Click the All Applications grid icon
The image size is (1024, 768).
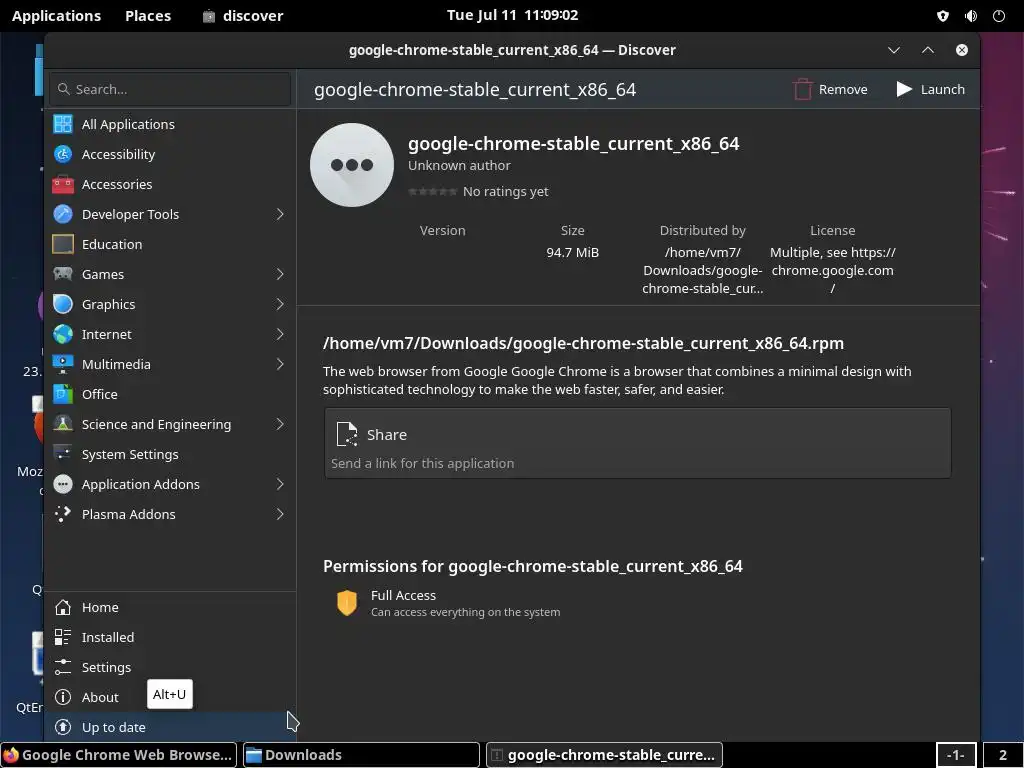click(63, 124)
